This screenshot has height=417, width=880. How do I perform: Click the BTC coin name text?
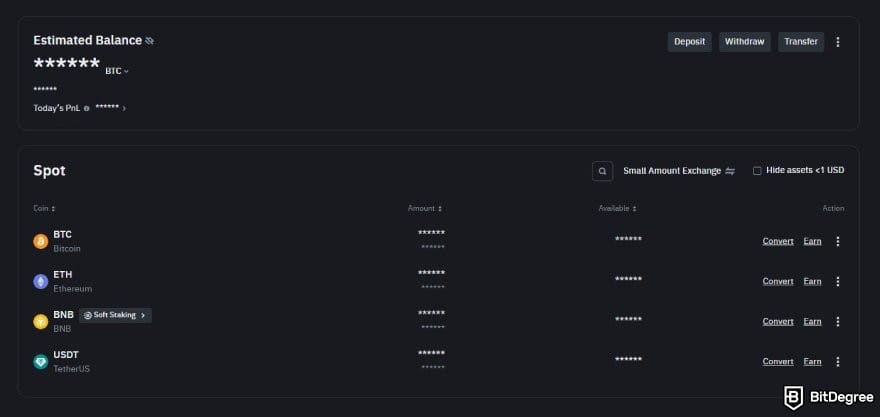point(62,235)
